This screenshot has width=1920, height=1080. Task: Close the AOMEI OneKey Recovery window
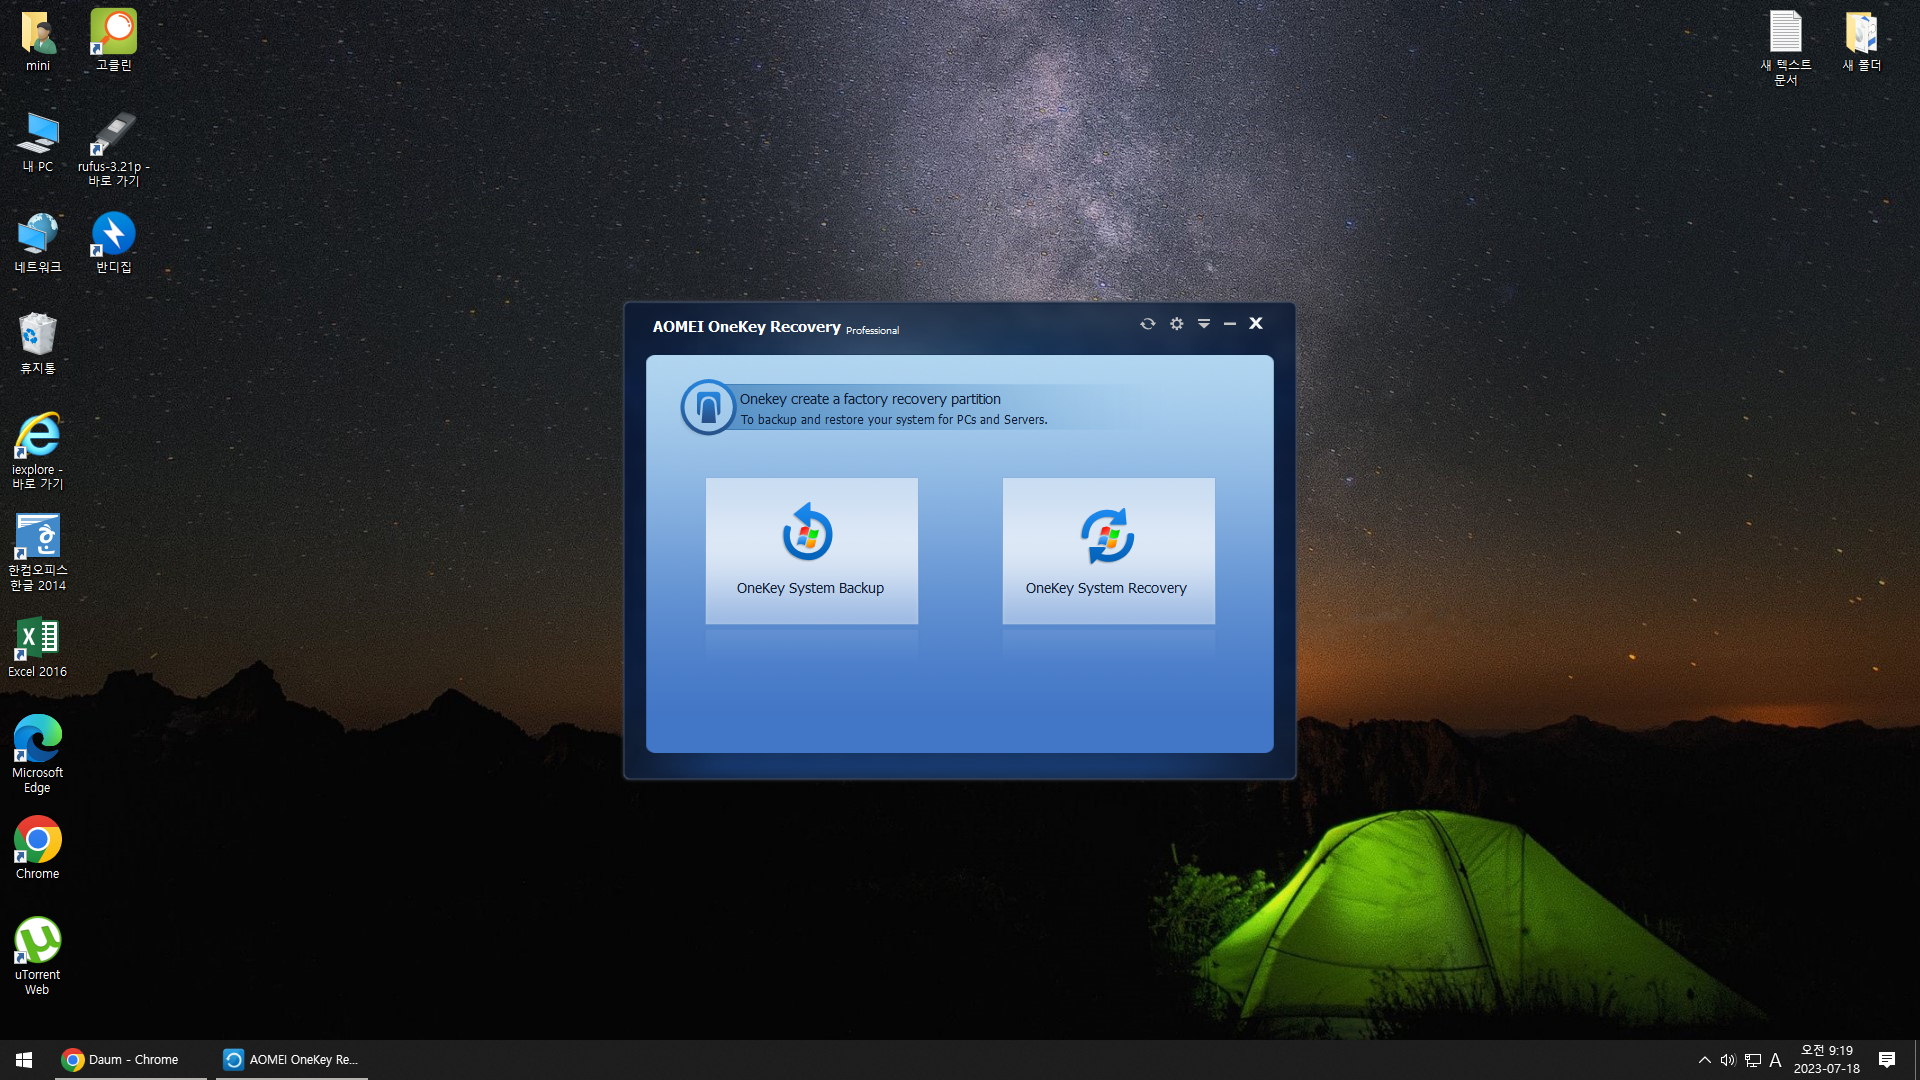click(1256, 324)
